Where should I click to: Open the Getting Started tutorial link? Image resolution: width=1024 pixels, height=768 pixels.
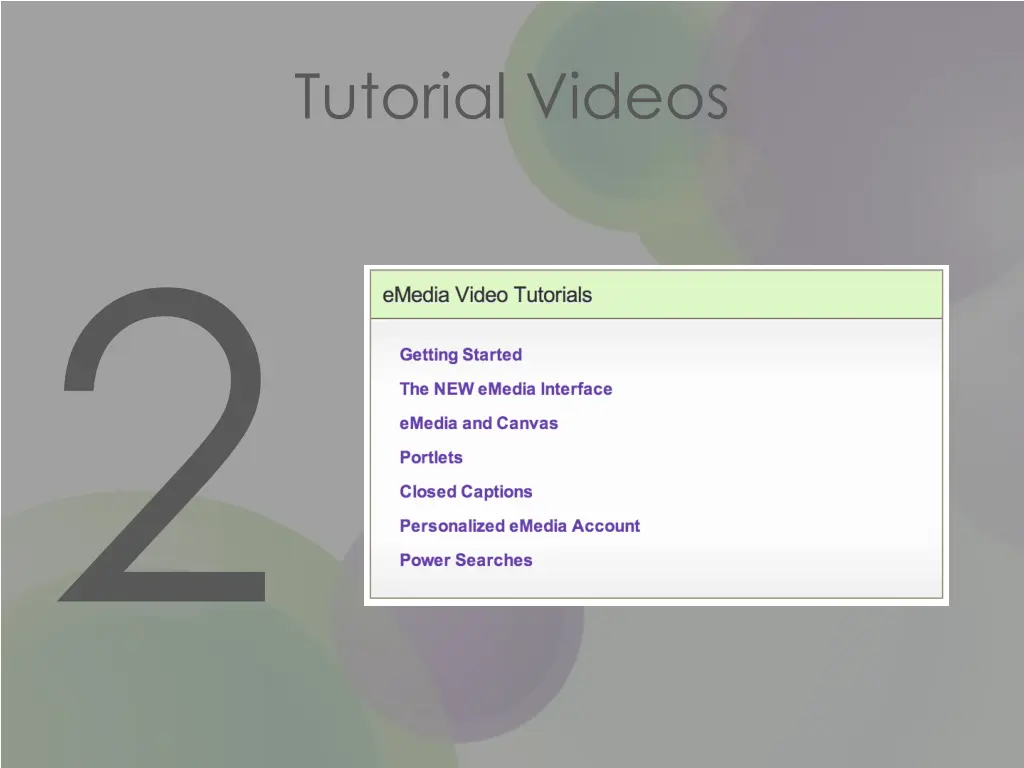point(460,355)
